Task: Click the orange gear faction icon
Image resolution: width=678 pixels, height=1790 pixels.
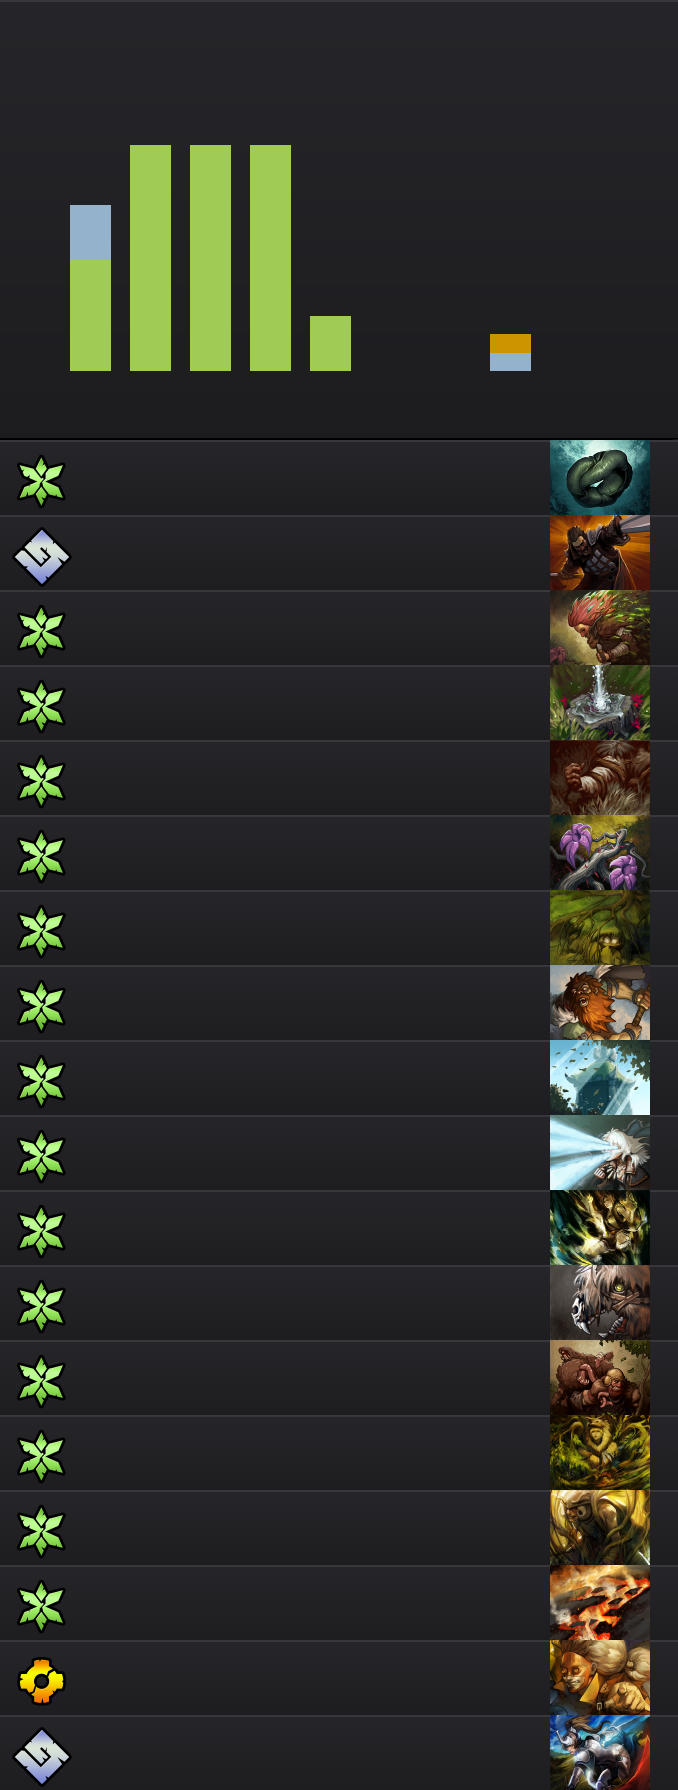Action: [41, 1681]
